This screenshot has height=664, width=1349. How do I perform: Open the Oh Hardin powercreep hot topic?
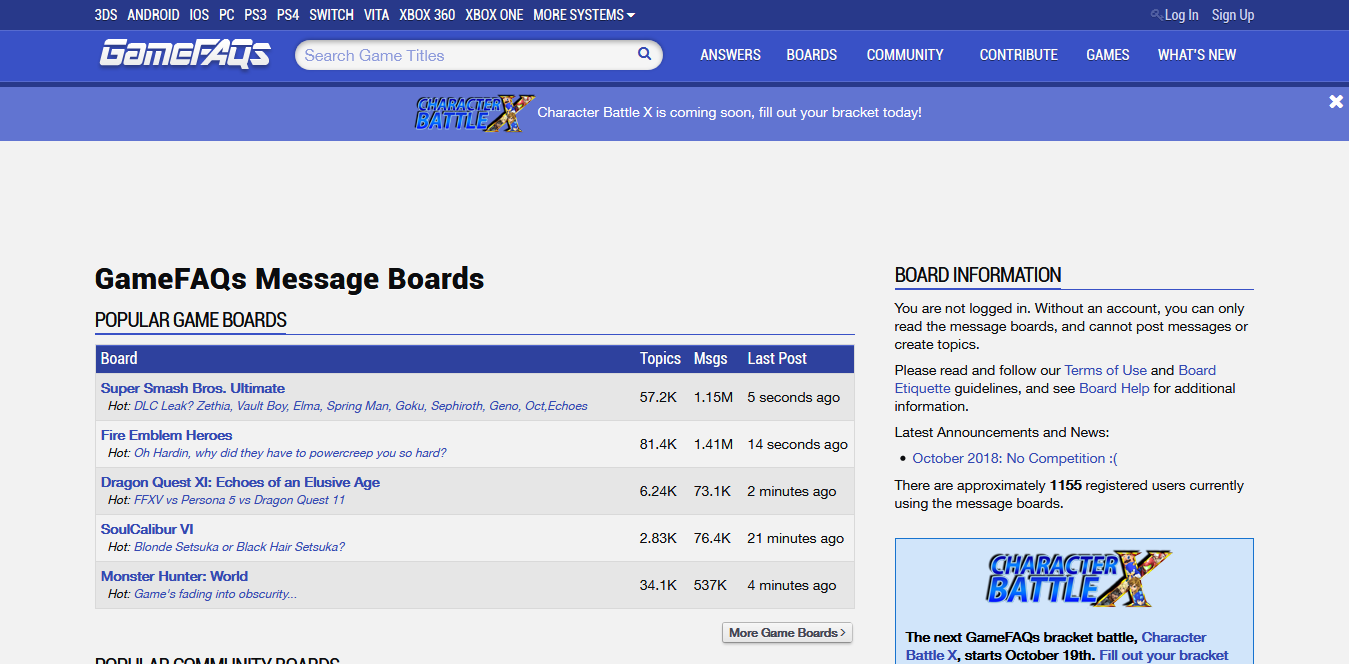pos(290,453)
